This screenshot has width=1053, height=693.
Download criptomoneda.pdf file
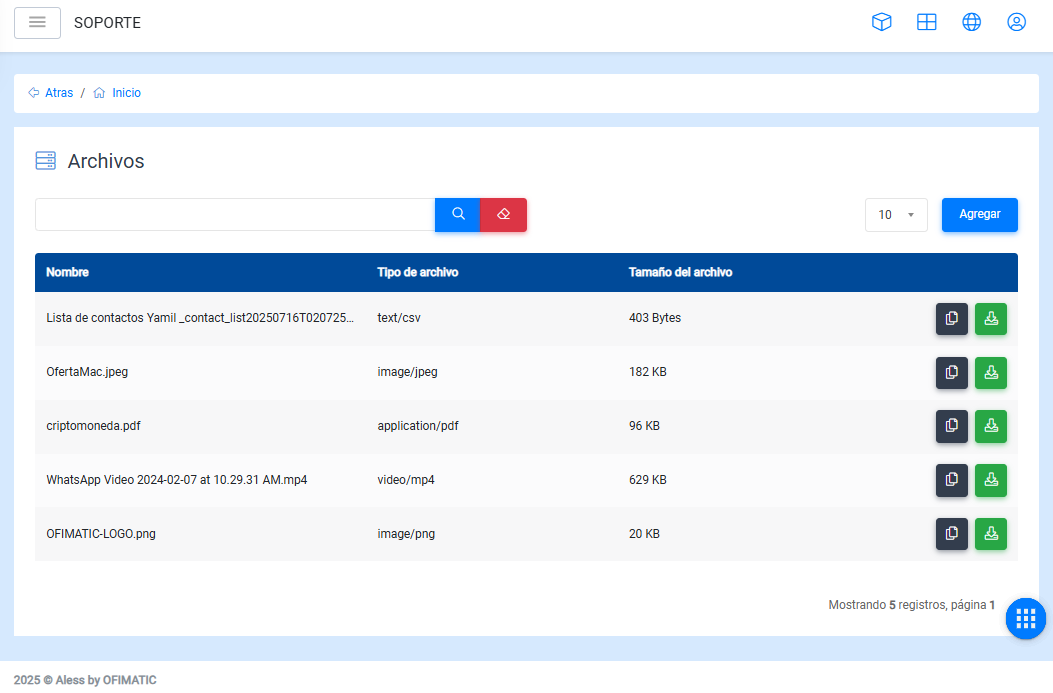click(x=990, y=426)
